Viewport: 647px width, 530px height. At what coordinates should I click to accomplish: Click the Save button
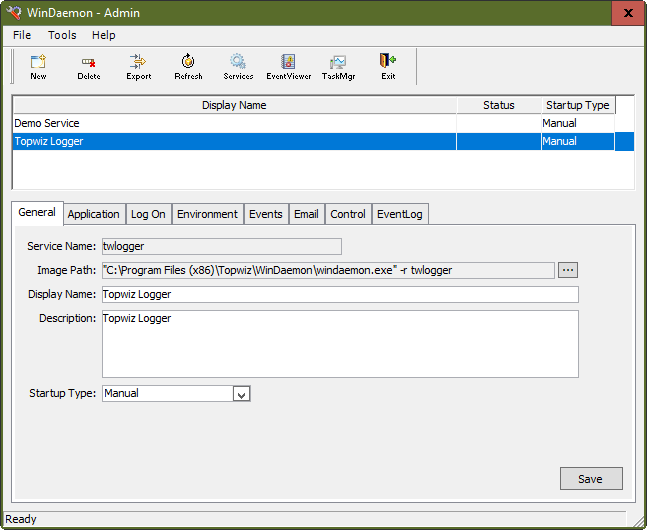click(590, 479)
